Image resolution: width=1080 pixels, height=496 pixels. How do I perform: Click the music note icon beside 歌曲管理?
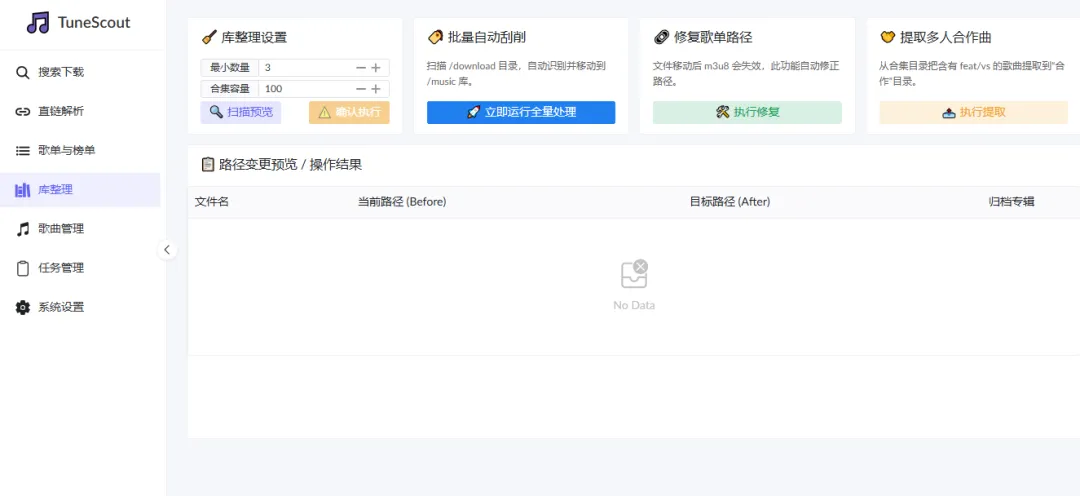(23, 229)
